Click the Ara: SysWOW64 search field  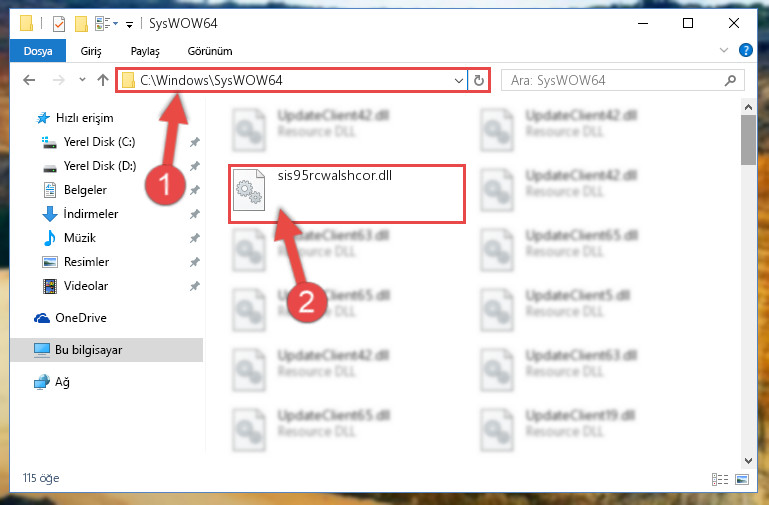point(613,80)
